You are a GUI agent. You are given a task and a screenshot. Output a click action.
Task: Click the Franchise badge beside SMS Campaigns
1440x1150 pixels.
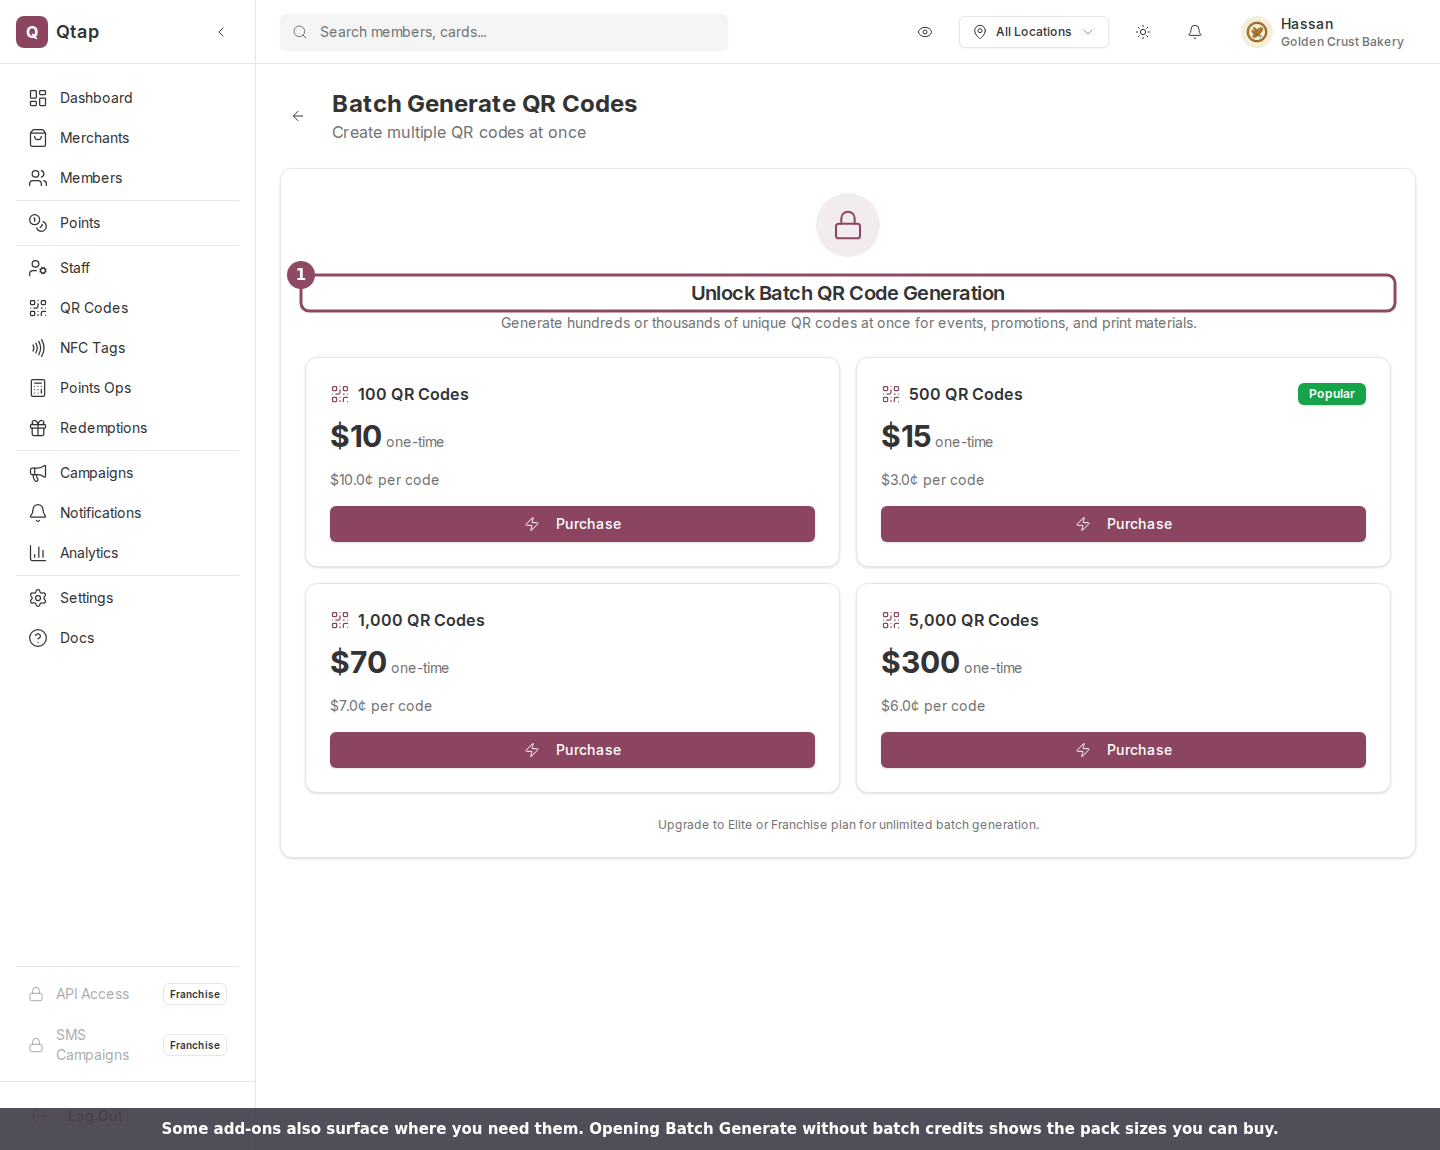coord(195,1045)
